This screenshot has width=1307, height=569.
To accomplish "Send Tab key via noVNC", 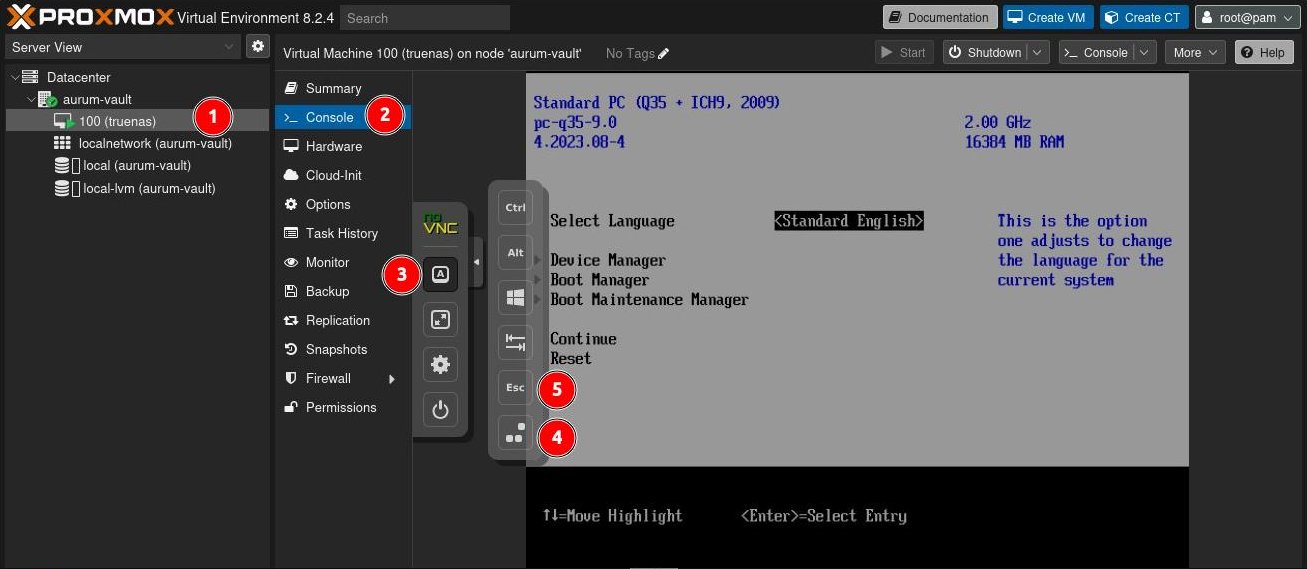I will click(x=515, y=343).
